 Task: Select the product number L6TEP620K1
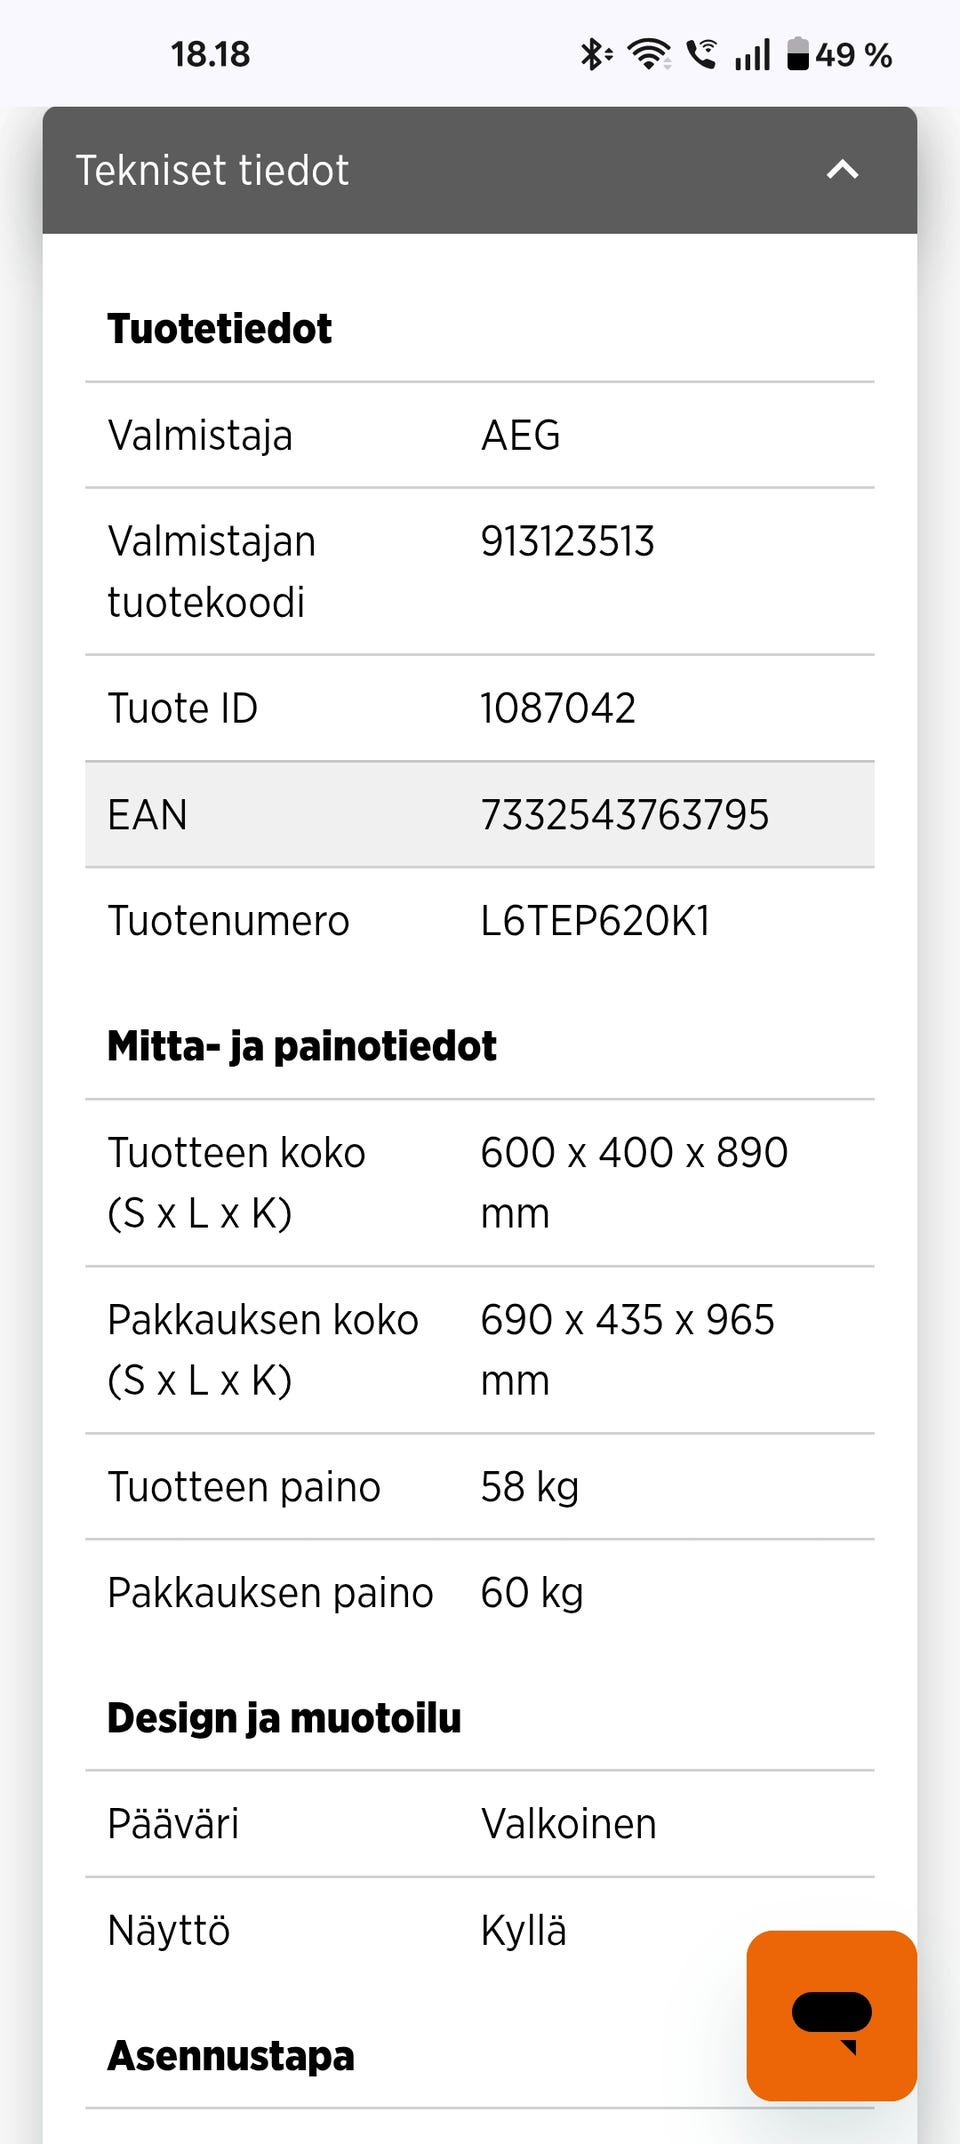click(x=595, y=921)
